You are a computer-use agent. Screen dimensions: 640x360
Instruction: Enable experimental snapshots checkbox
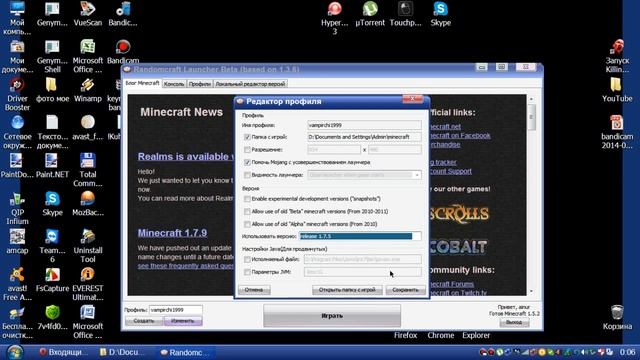[247, 199]
